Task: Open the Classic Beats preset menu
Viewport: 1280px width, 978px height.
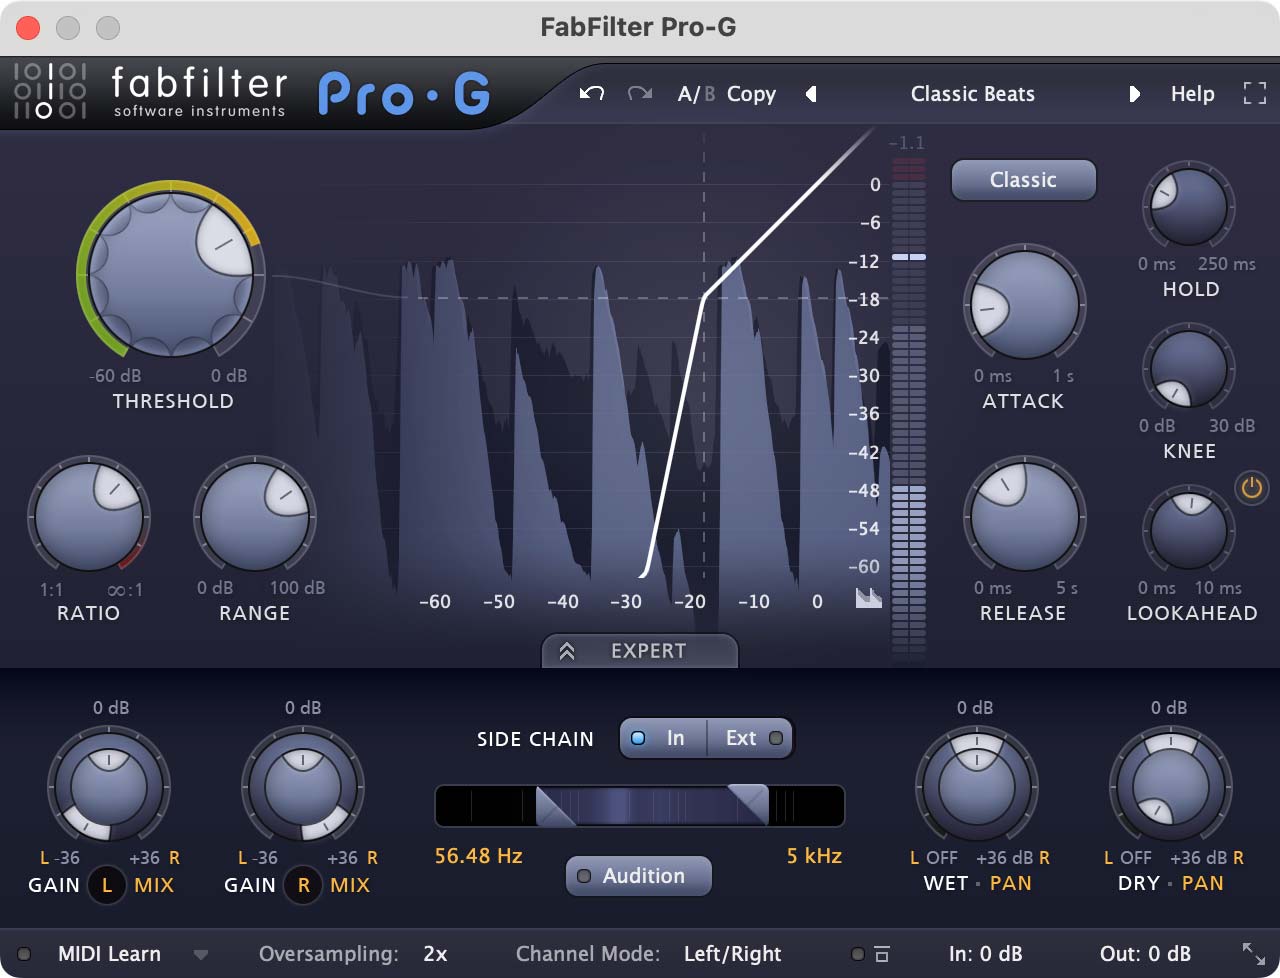Action: 972,94
